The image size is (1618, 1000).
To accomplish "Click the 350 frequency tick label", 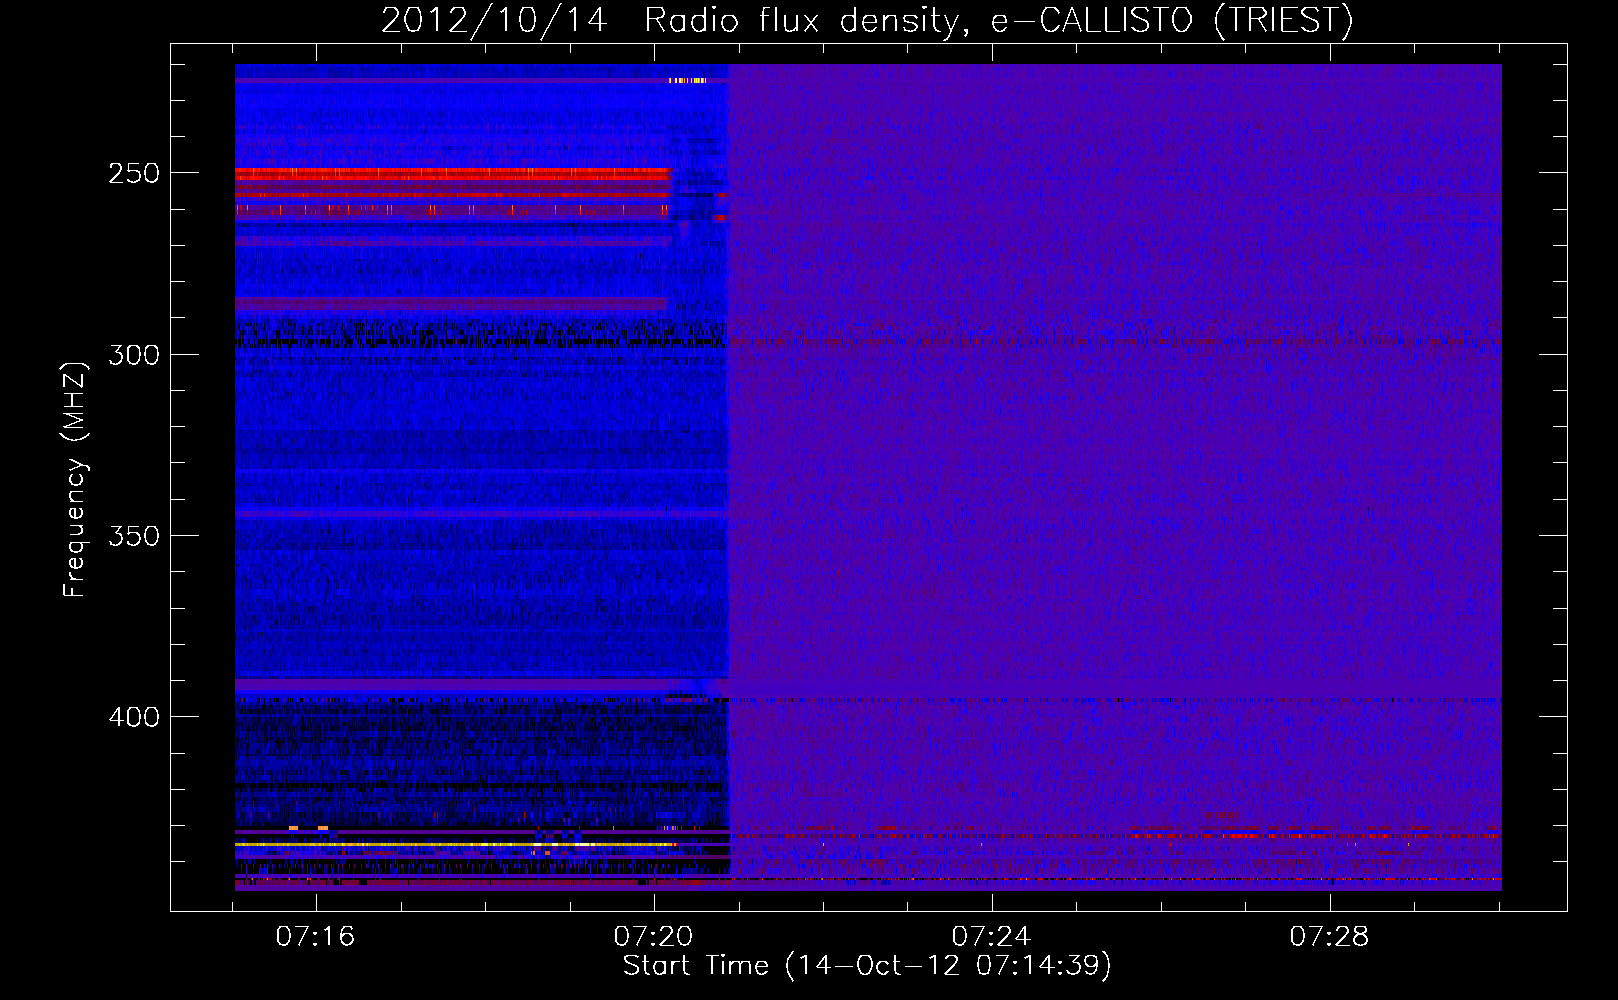I will (134, 536).
